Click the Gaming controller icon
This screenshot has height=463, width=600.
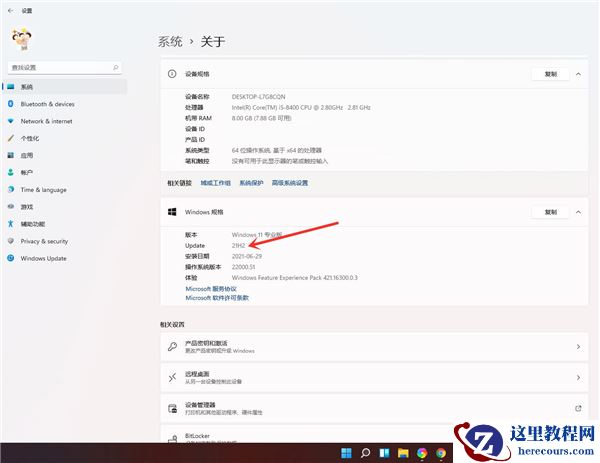[x=11, y=207]
